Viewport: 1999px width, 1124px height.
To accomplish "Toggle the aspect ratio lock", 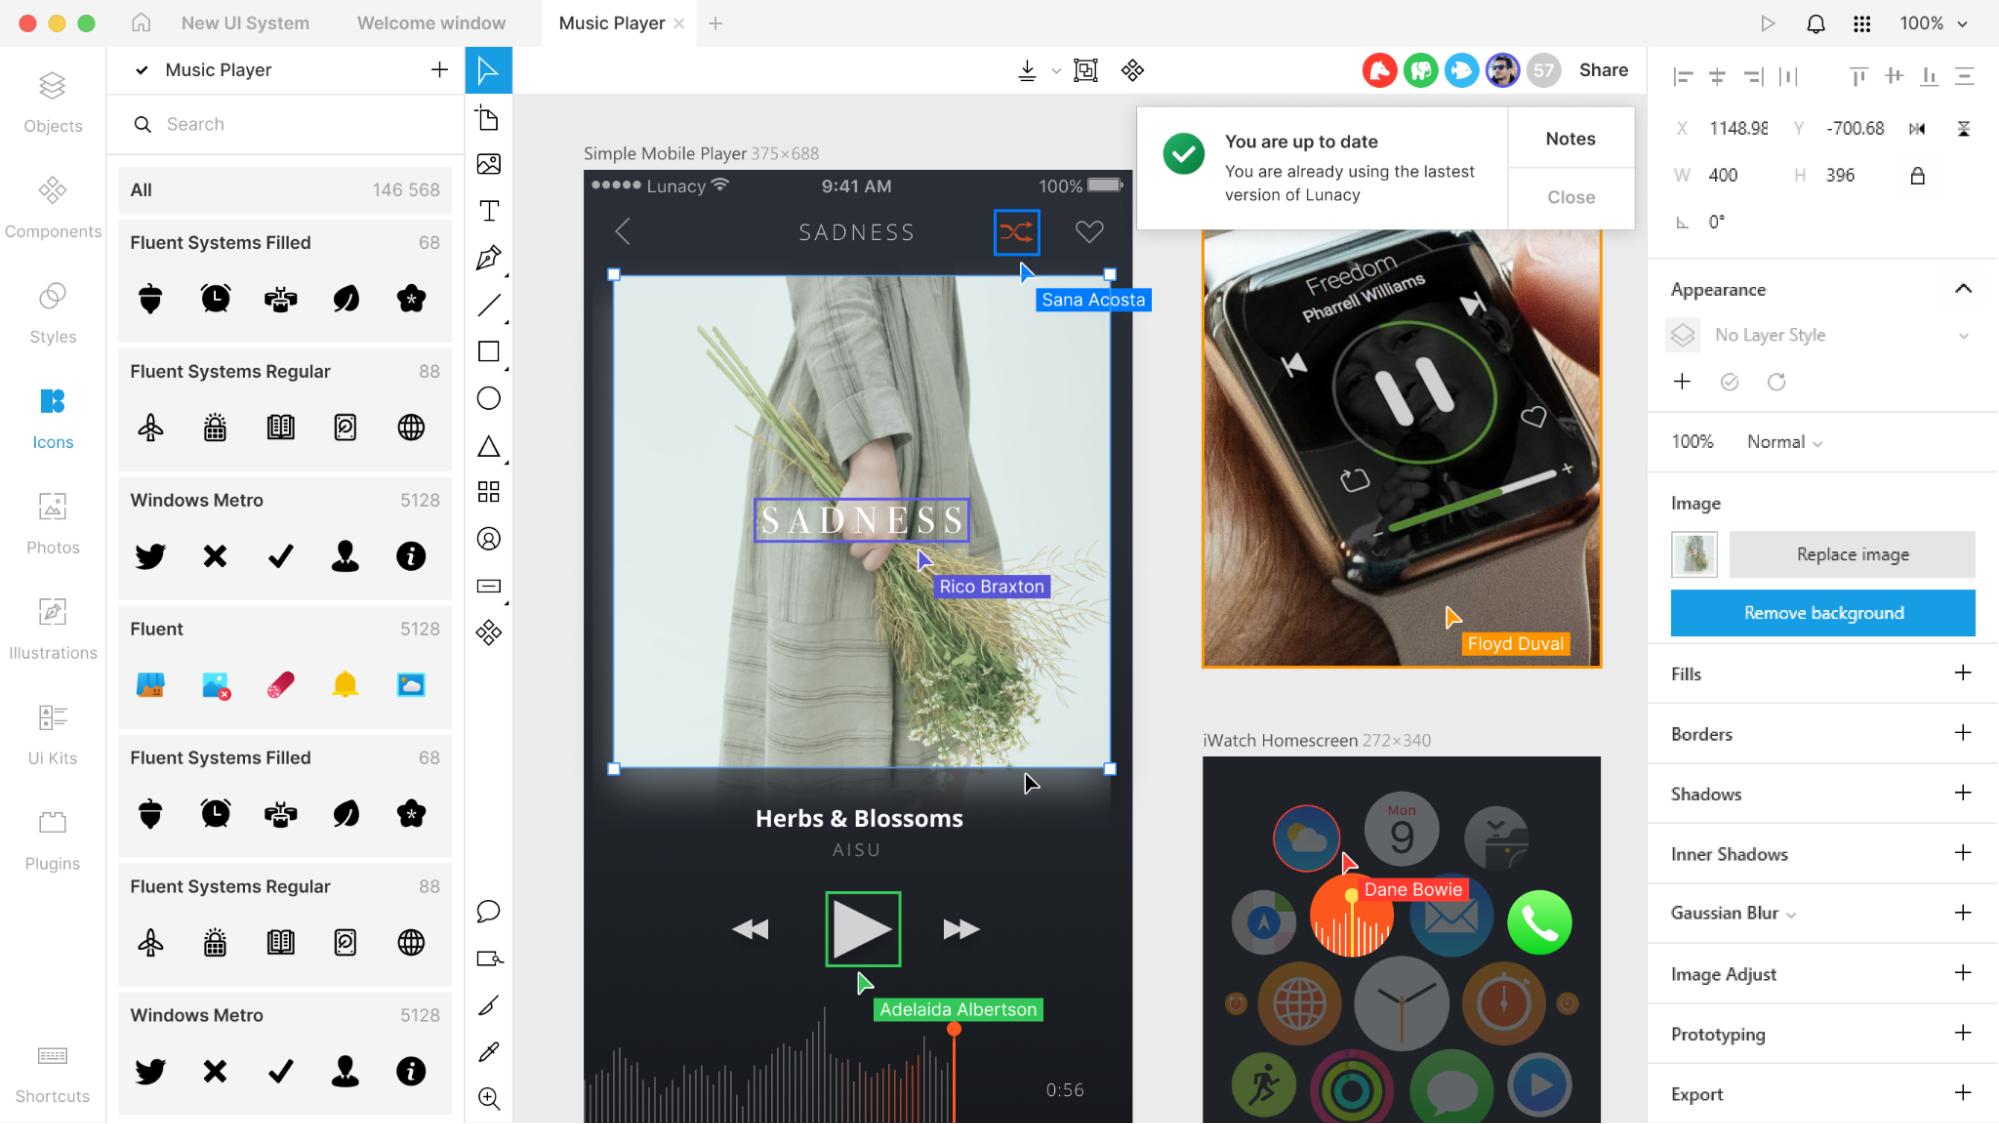I will point(1917,176).
